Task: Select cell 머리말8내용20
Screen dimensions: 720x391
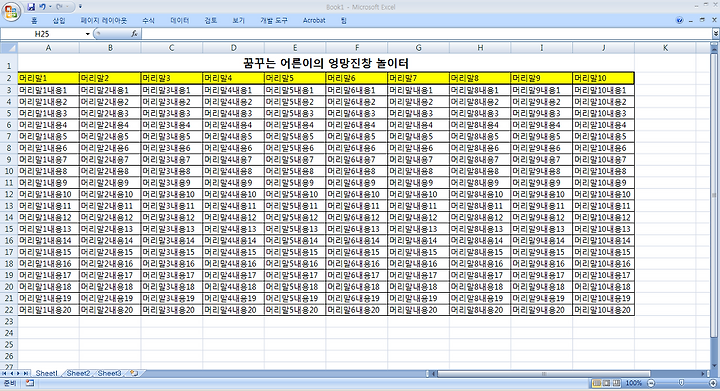Action: point(480,310)
